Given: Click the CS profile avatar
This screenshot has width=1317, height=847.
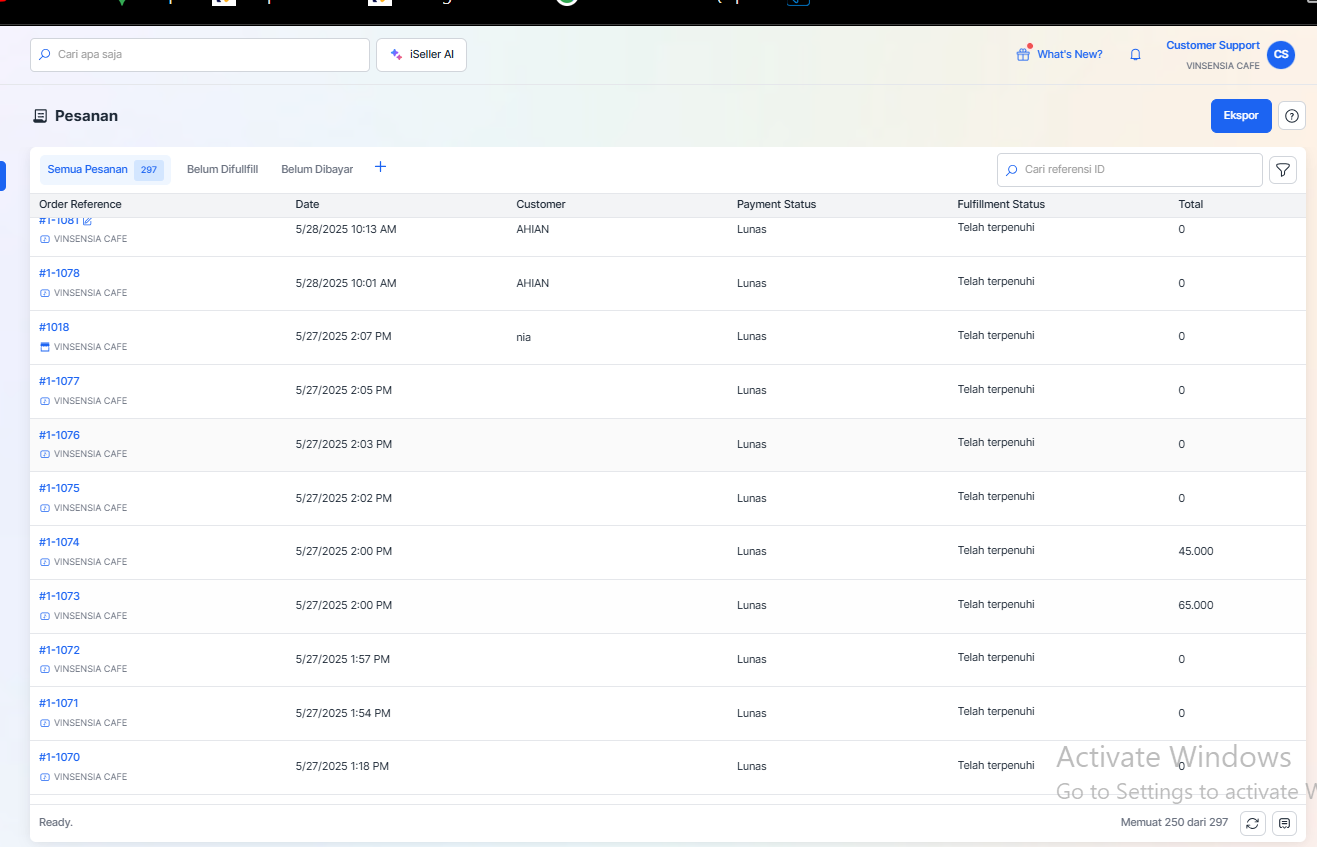Looking at the screenshot, I should (1280, 55).
